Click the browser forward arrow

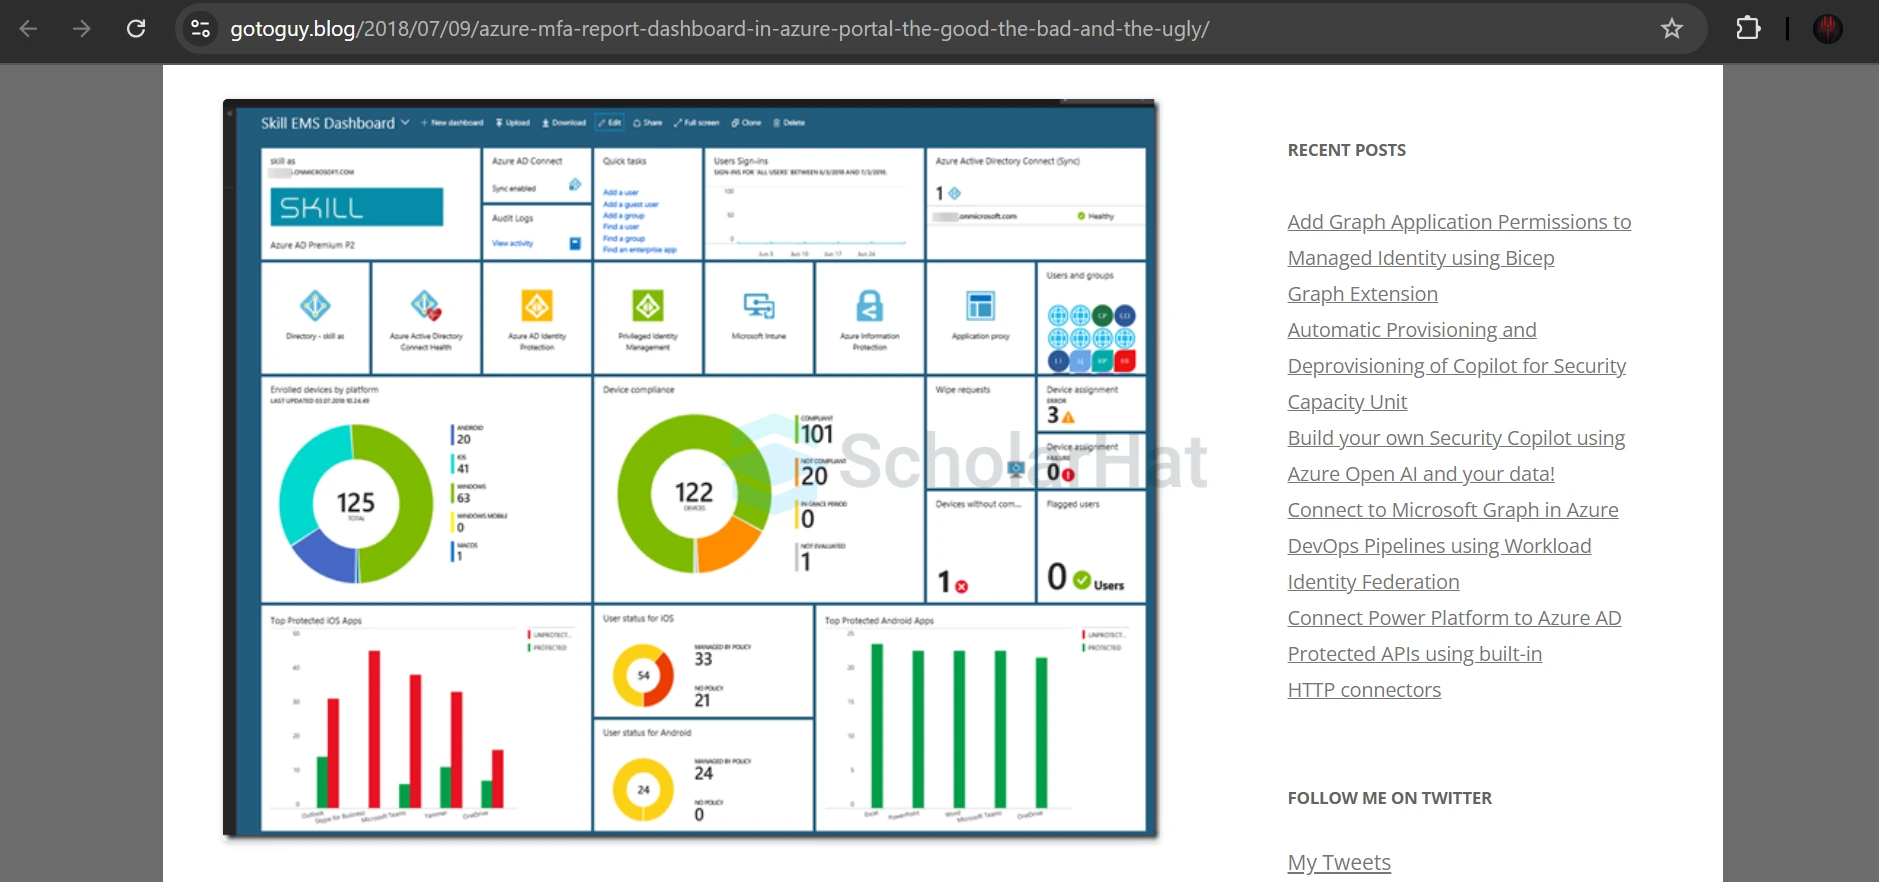pos(82,29)
